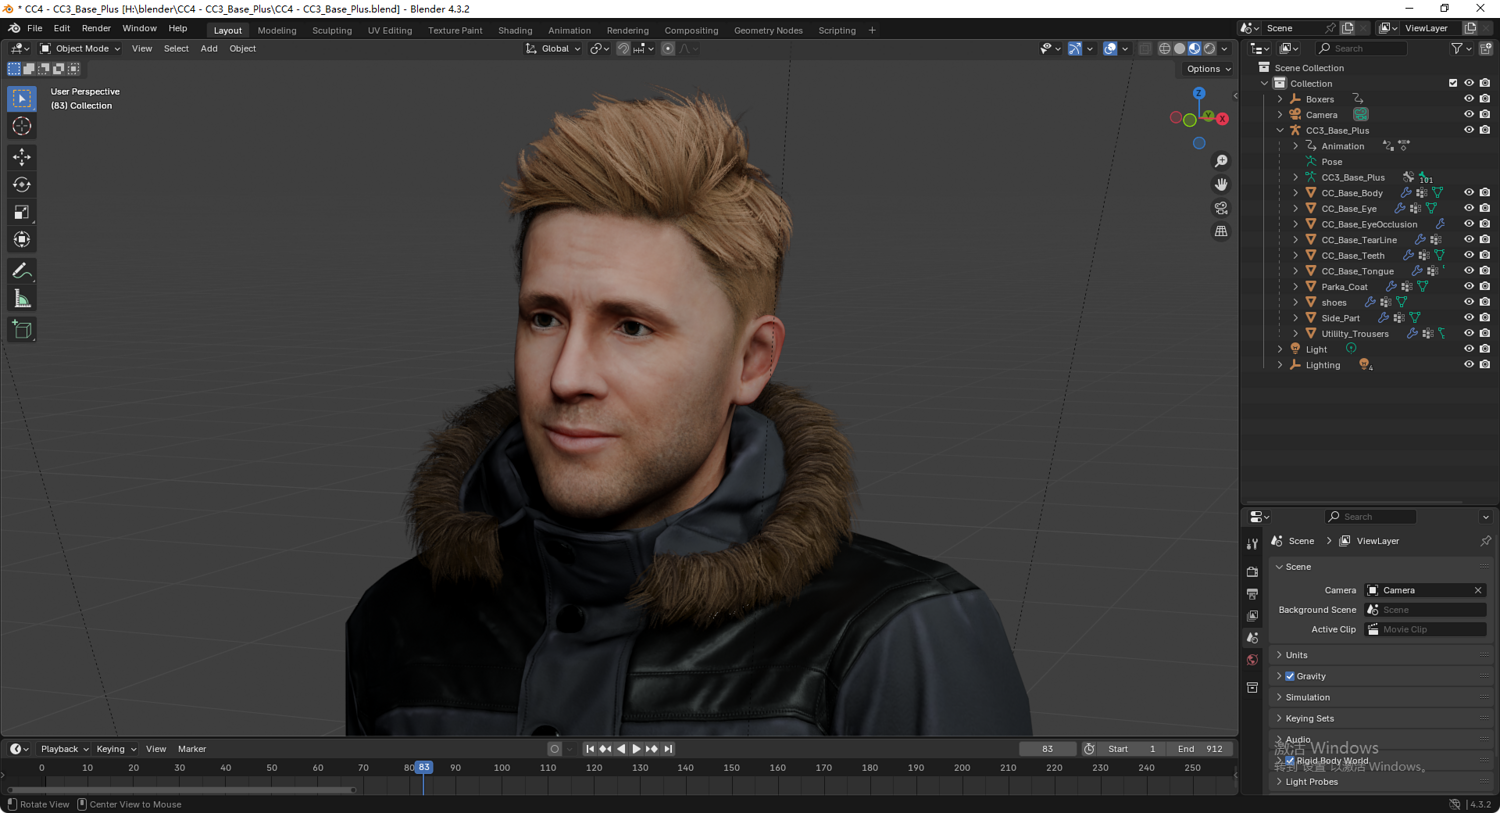Add a new workspace tab
The height and width of the screenshot is (813, 1500).
tap(872, 30)
